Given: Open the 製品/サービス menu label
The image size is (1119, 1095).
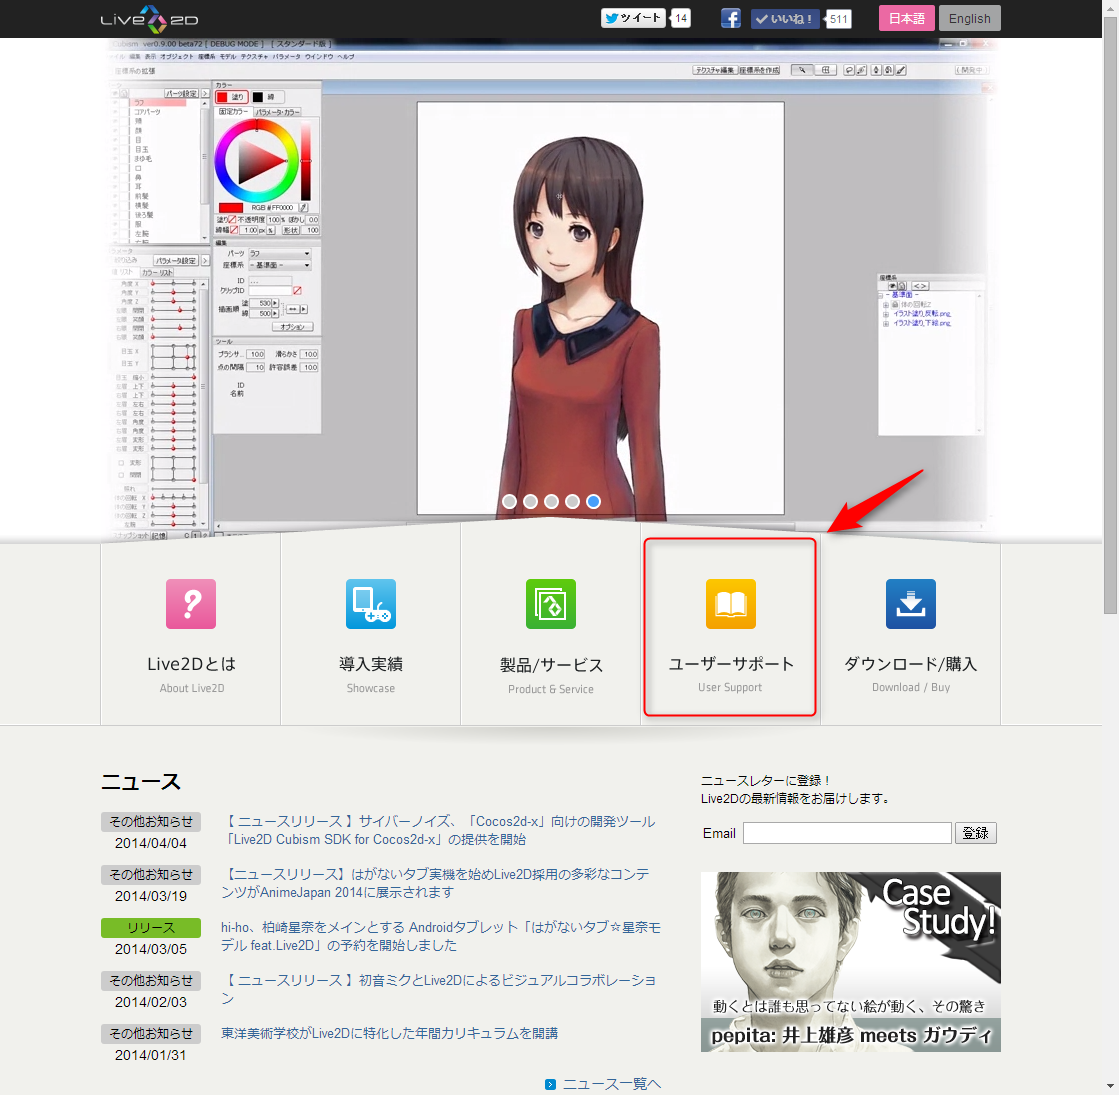Looking at the screenshot, I should point(551,665).
